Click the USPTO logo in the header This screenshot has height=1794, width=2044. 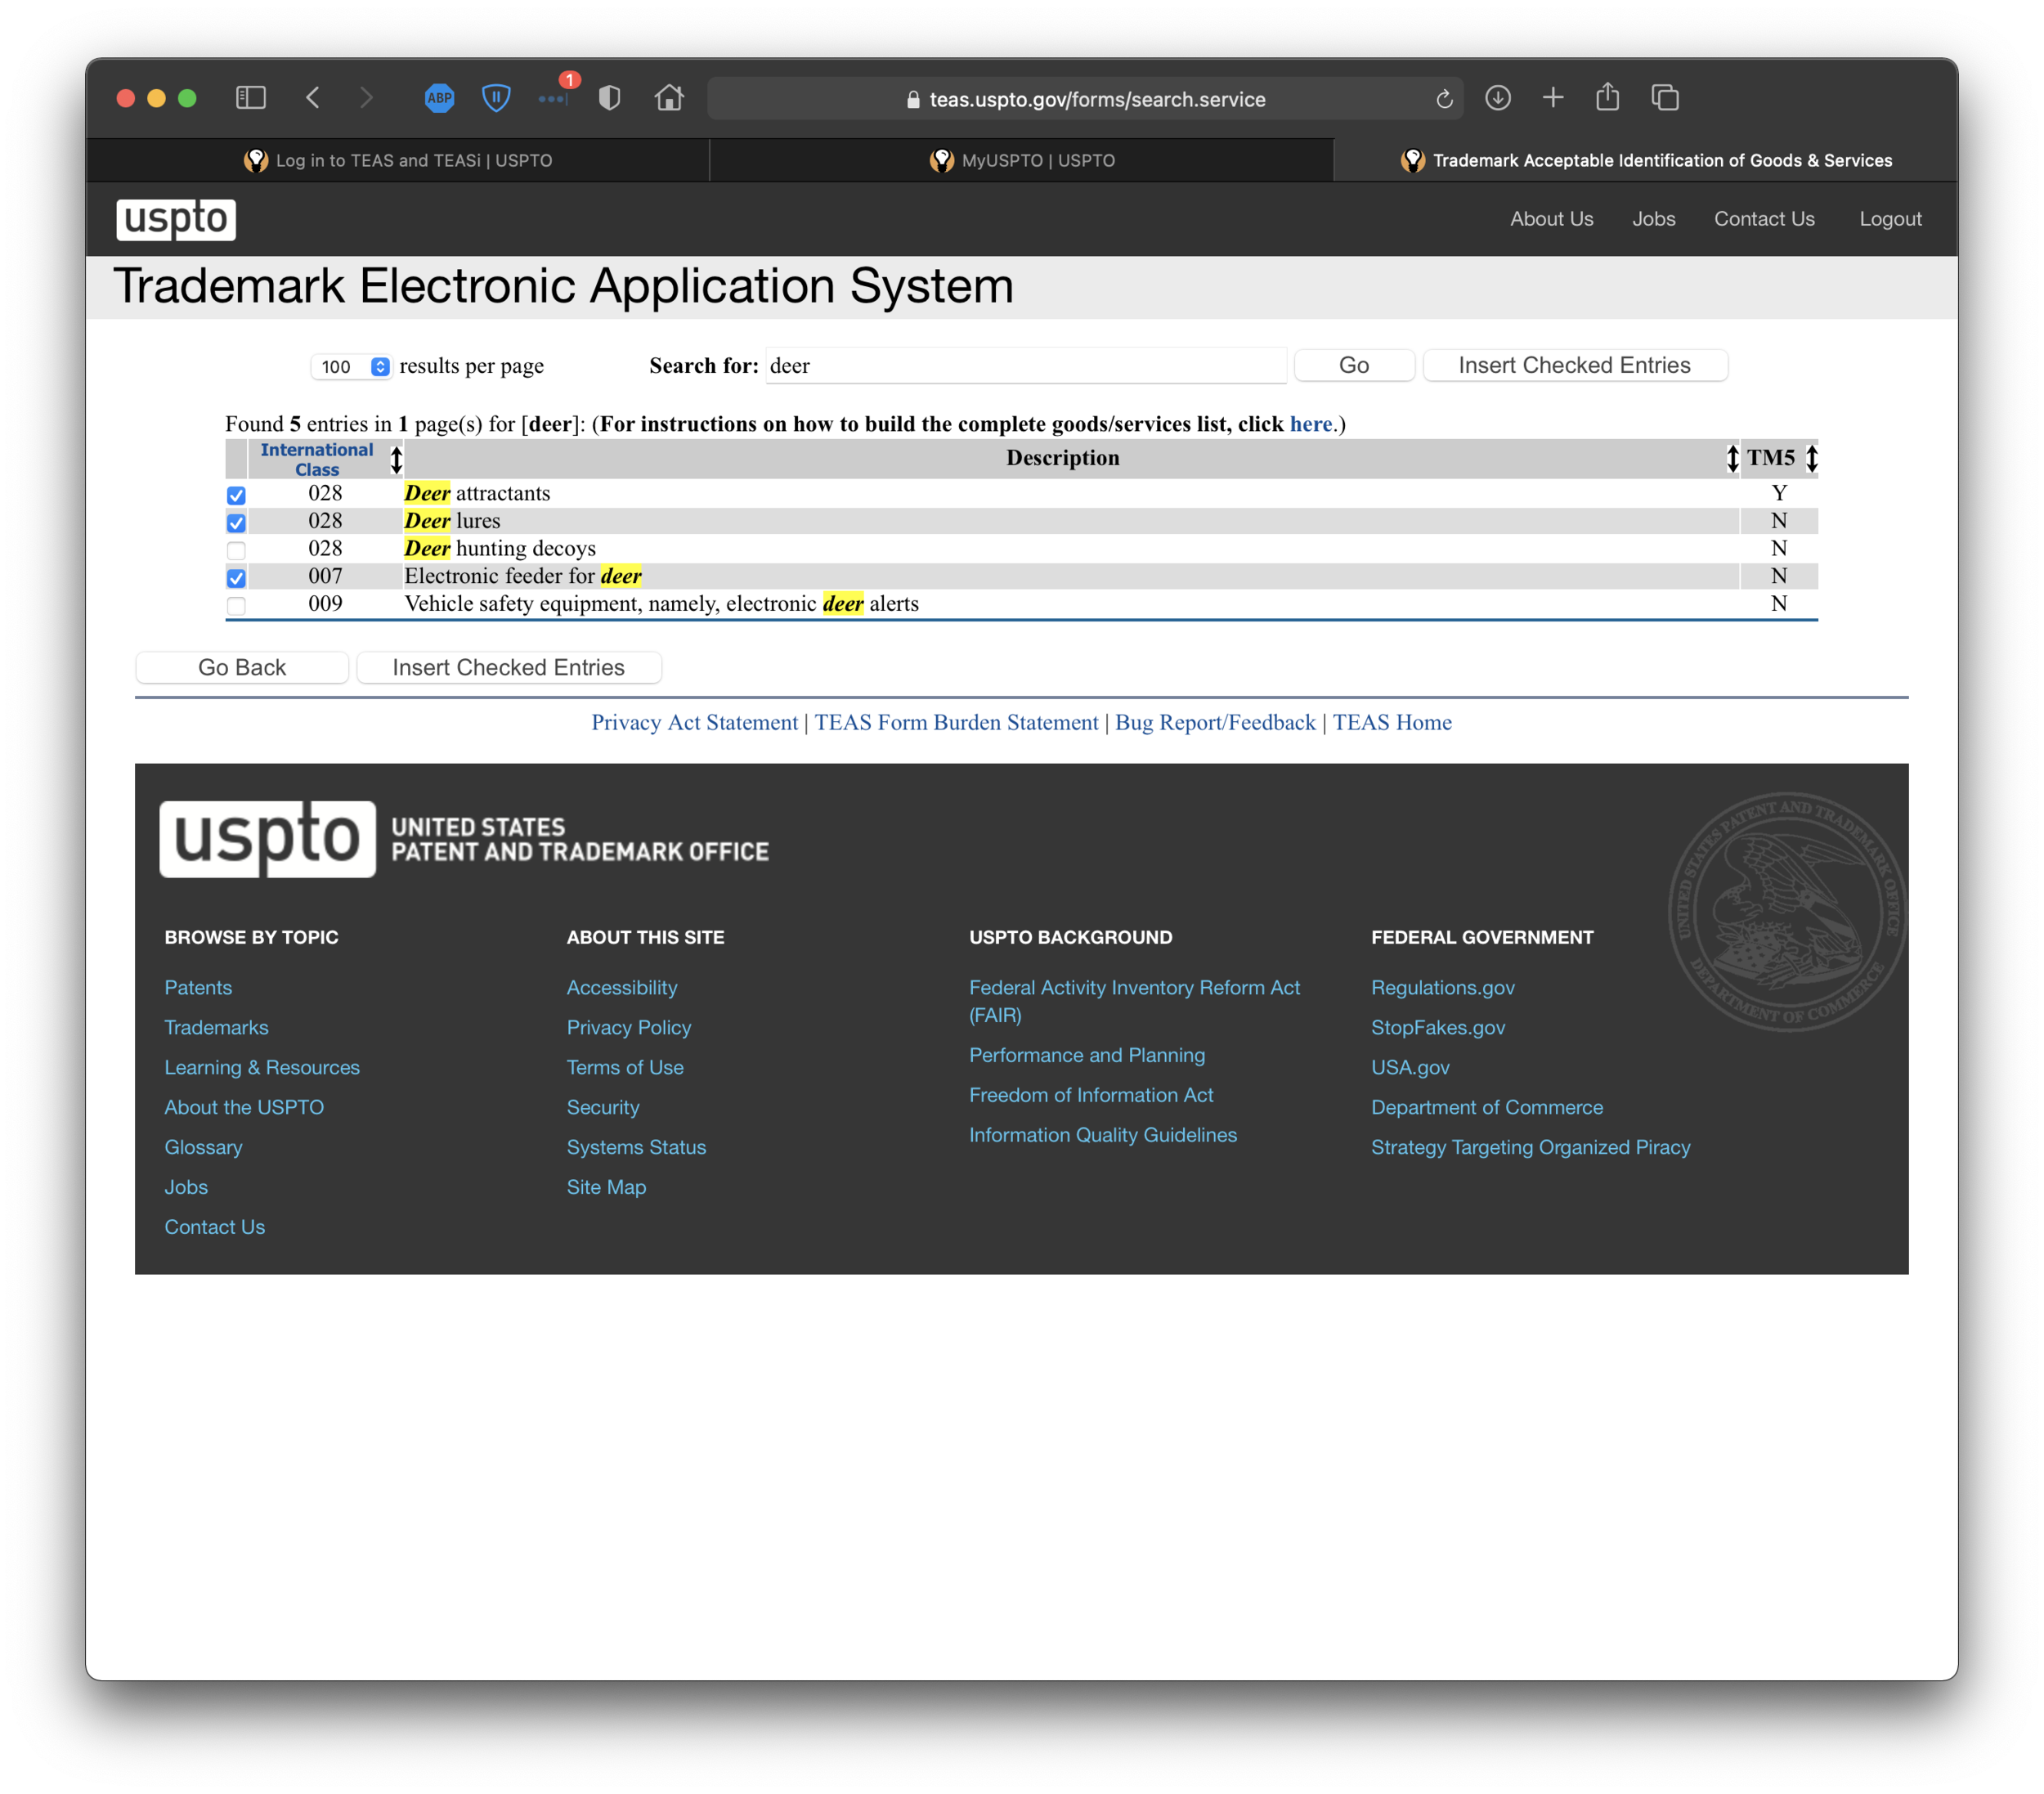(x=176, y=219)
